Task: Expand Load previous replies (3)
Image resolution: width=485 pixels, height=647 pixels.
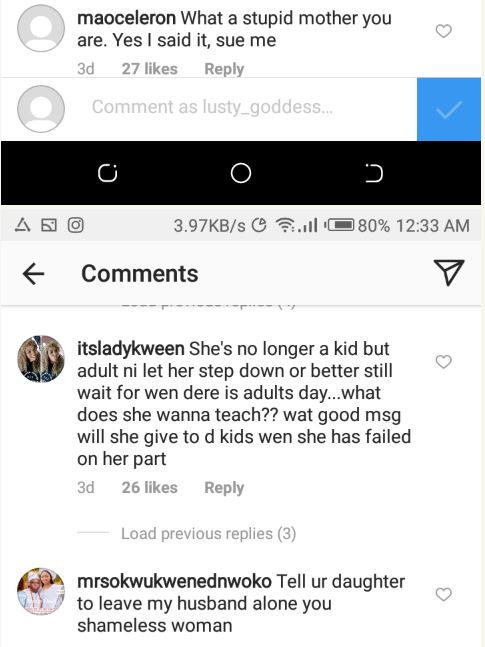Action: [x=208, y=534]
